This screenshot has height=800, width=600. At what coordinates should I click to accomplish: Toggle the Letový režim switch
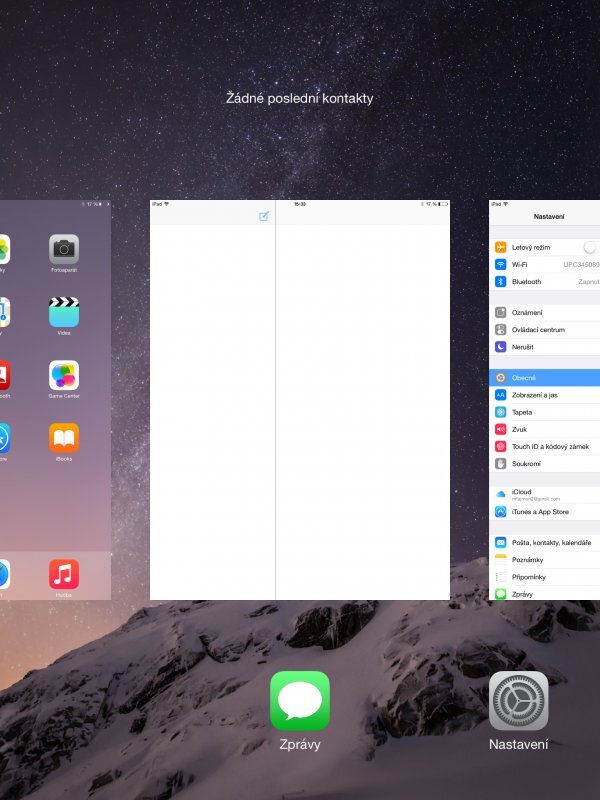[592, 247]
